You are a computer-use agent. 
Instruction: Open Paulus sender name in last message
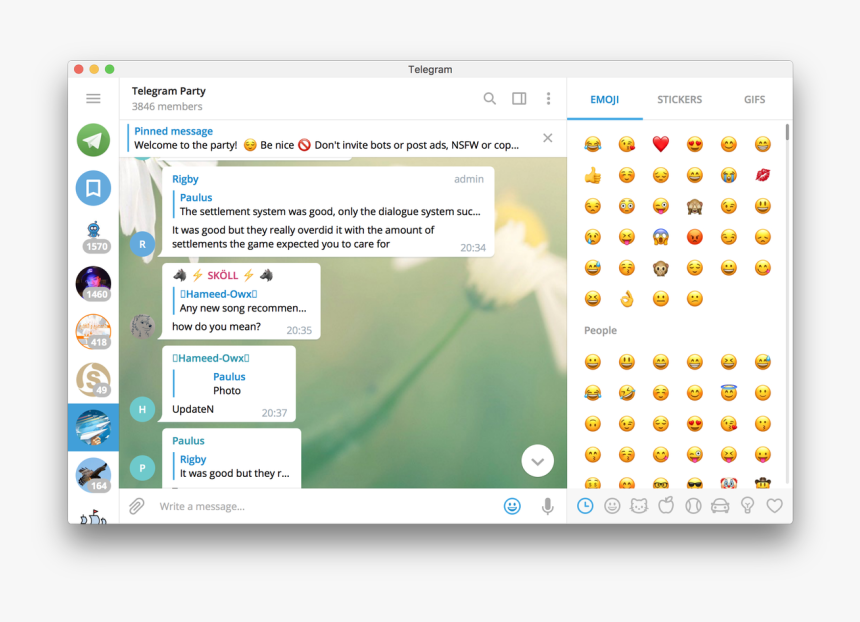point(188,441)
